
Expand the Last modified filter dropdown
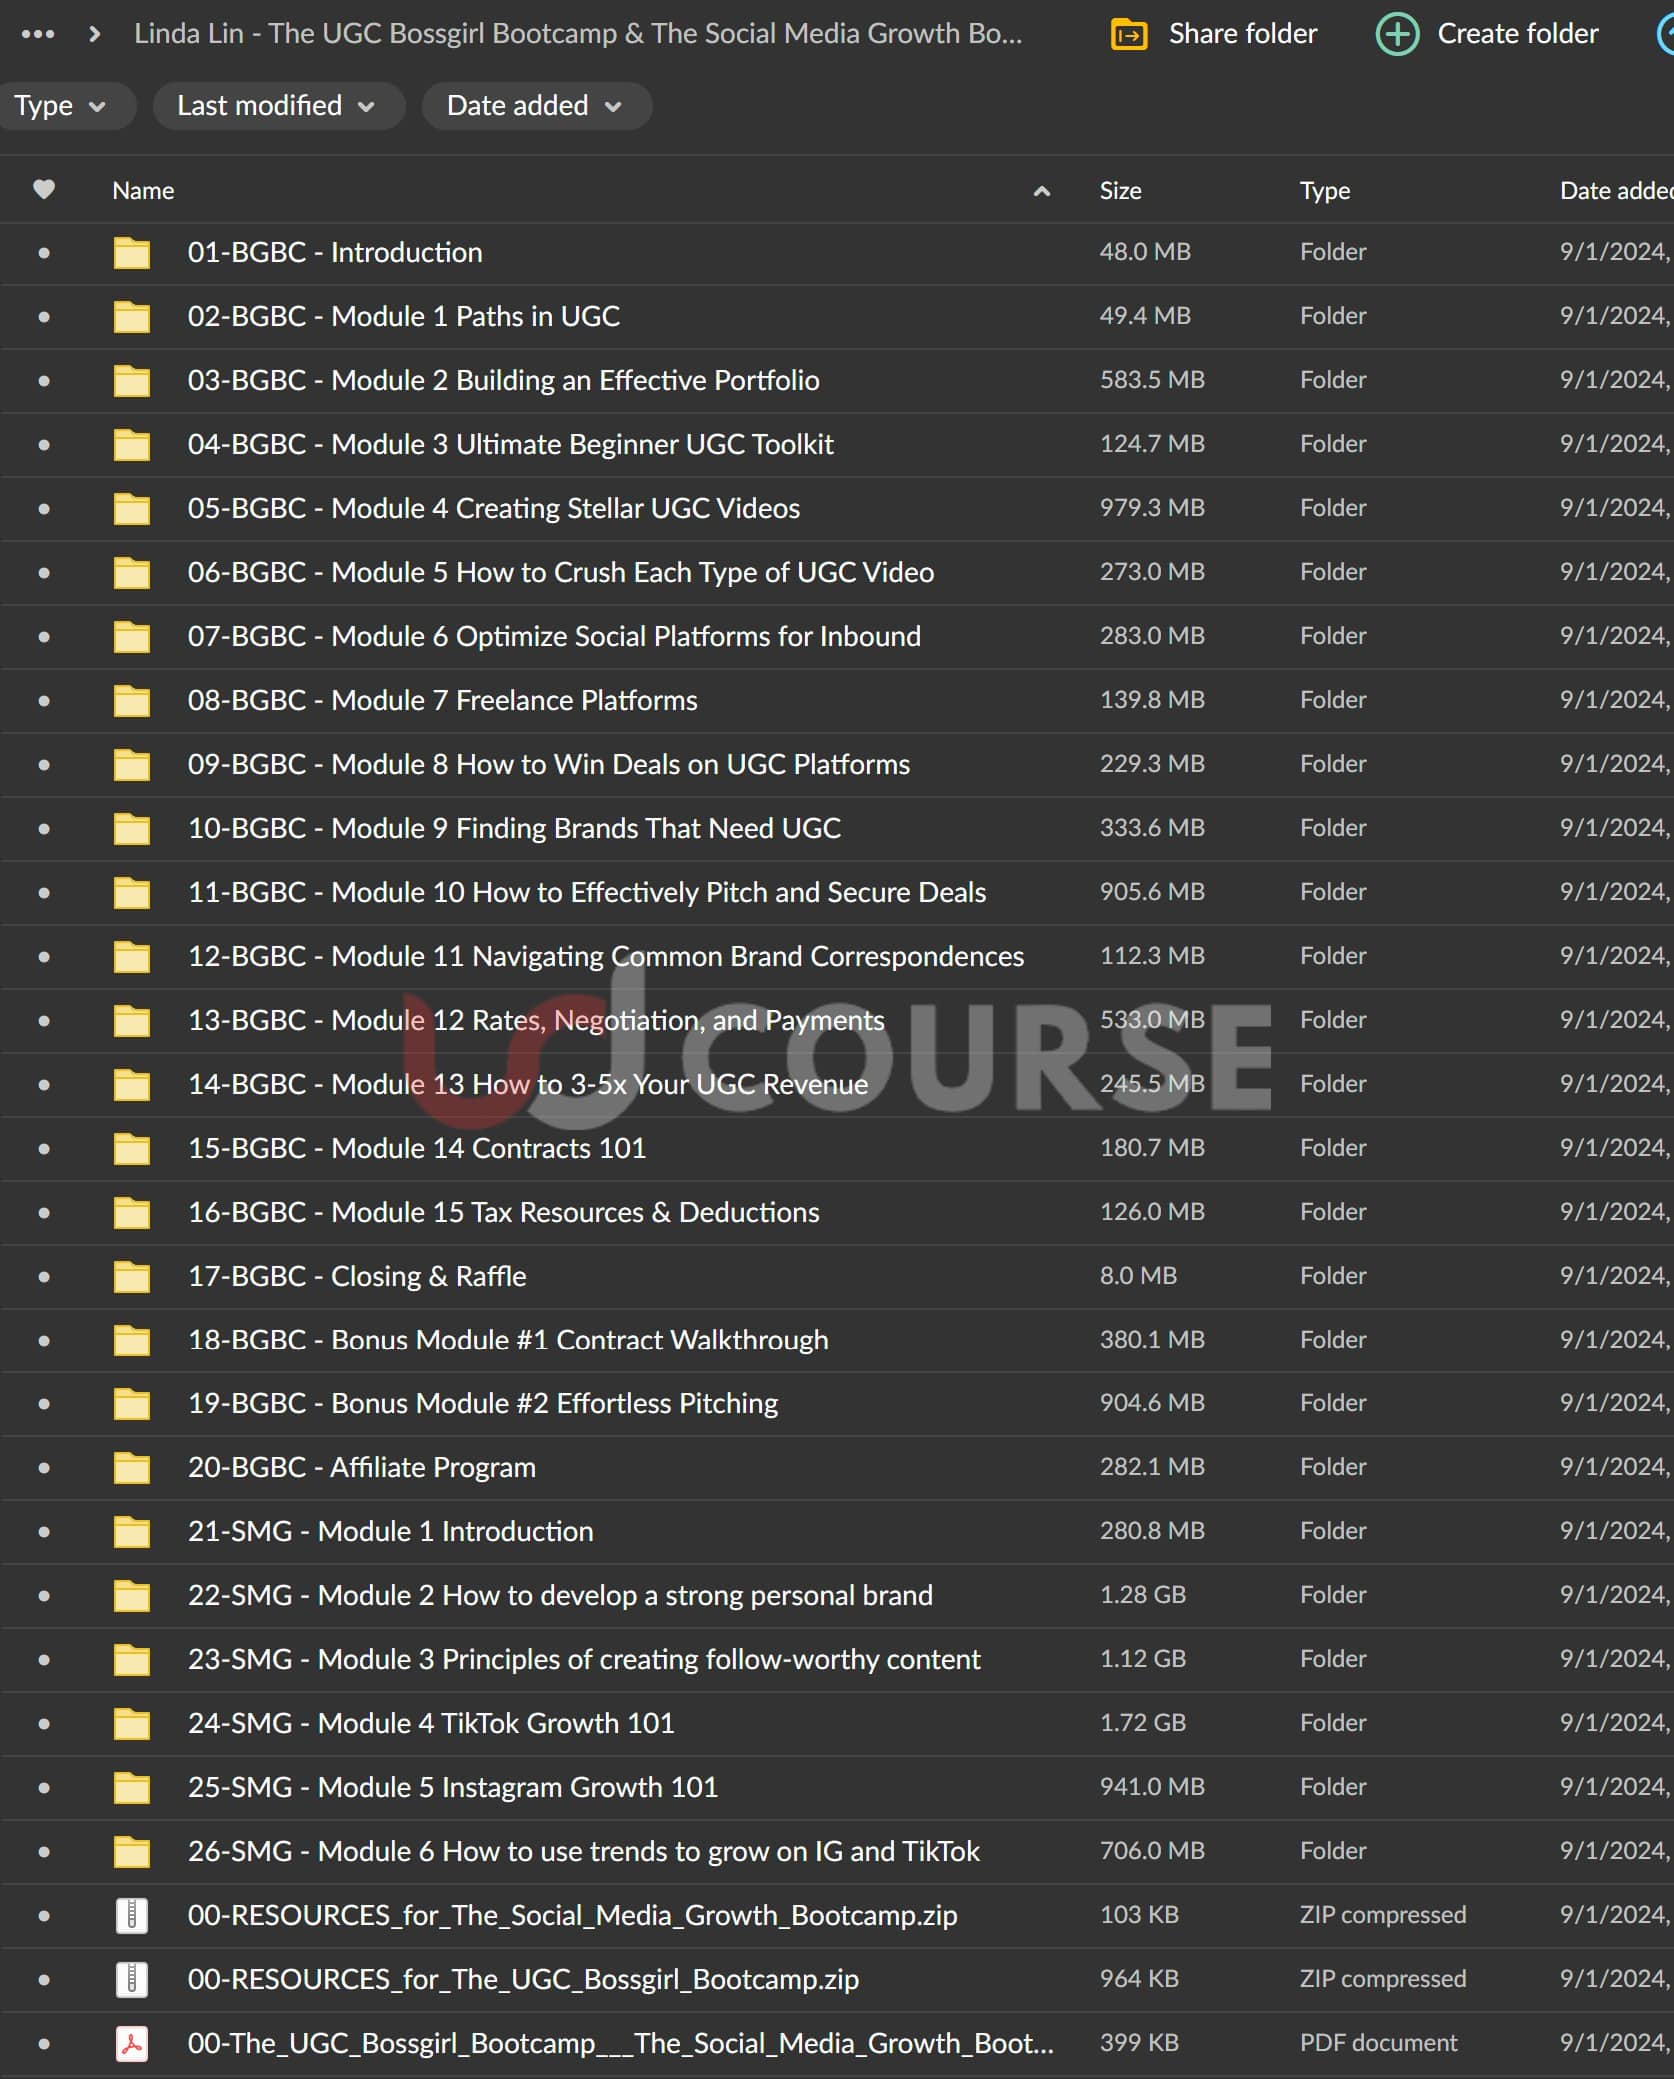[276, 106]
